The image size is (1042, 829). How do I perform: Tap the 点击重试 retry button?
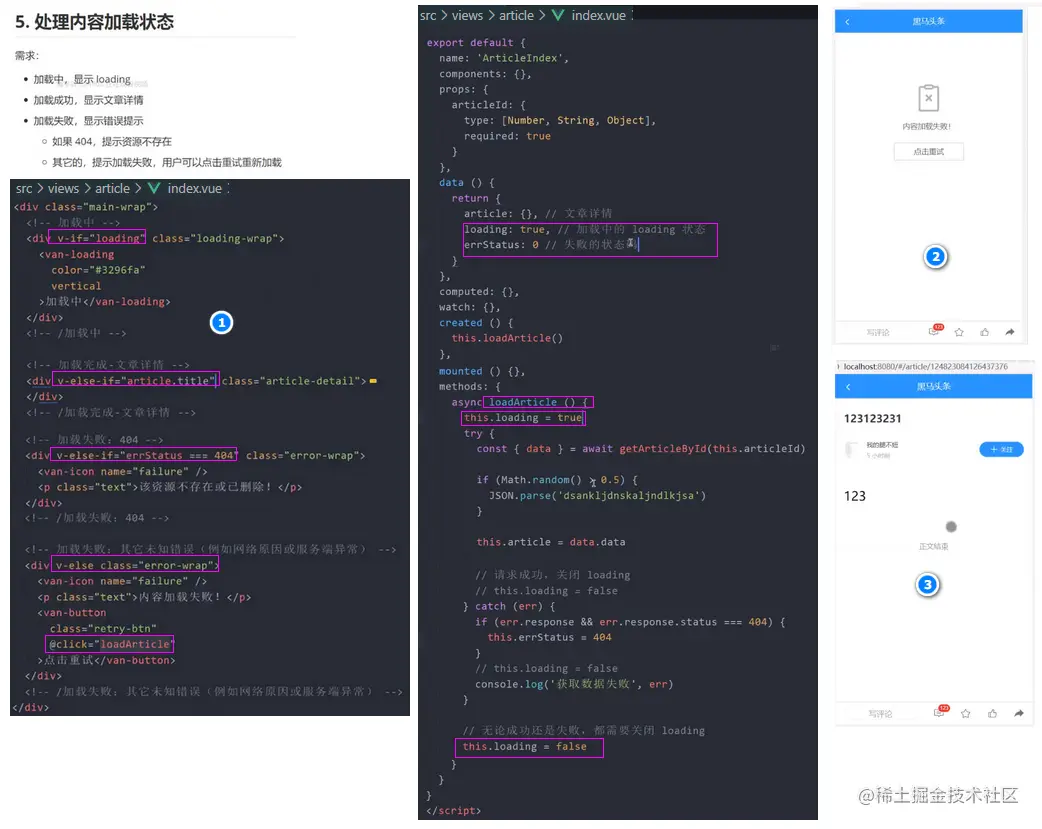[x=928, y=152]
